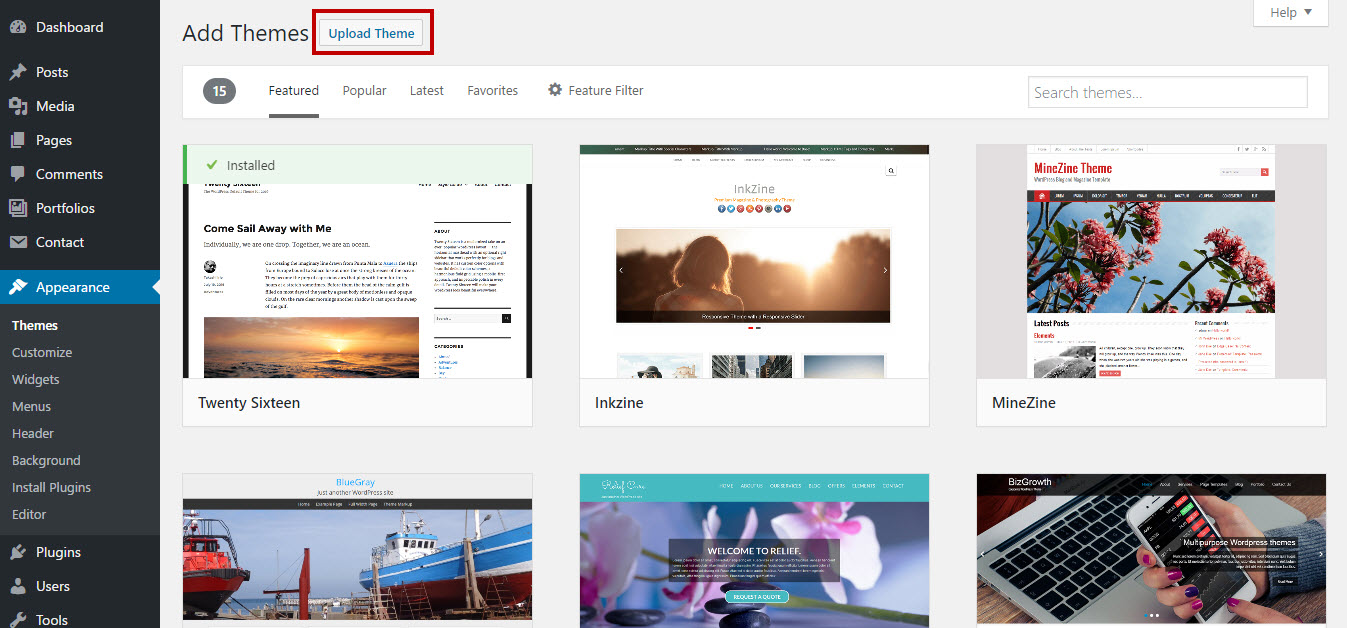This screenshot has width=1347, height=628.
Task: Open the Customize submenu link
Action: (42, 352)
